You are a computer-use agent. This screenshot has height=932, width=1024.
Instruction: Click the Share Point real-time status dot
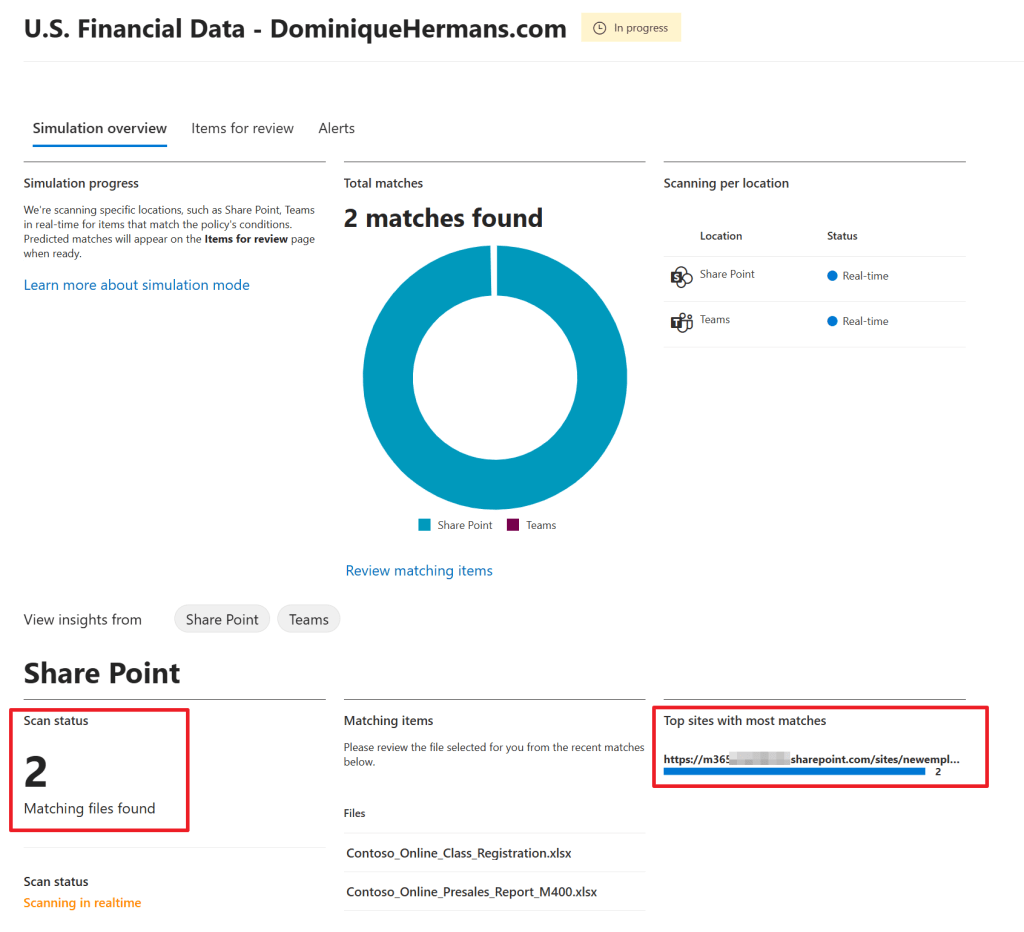[x=832, y=276]
